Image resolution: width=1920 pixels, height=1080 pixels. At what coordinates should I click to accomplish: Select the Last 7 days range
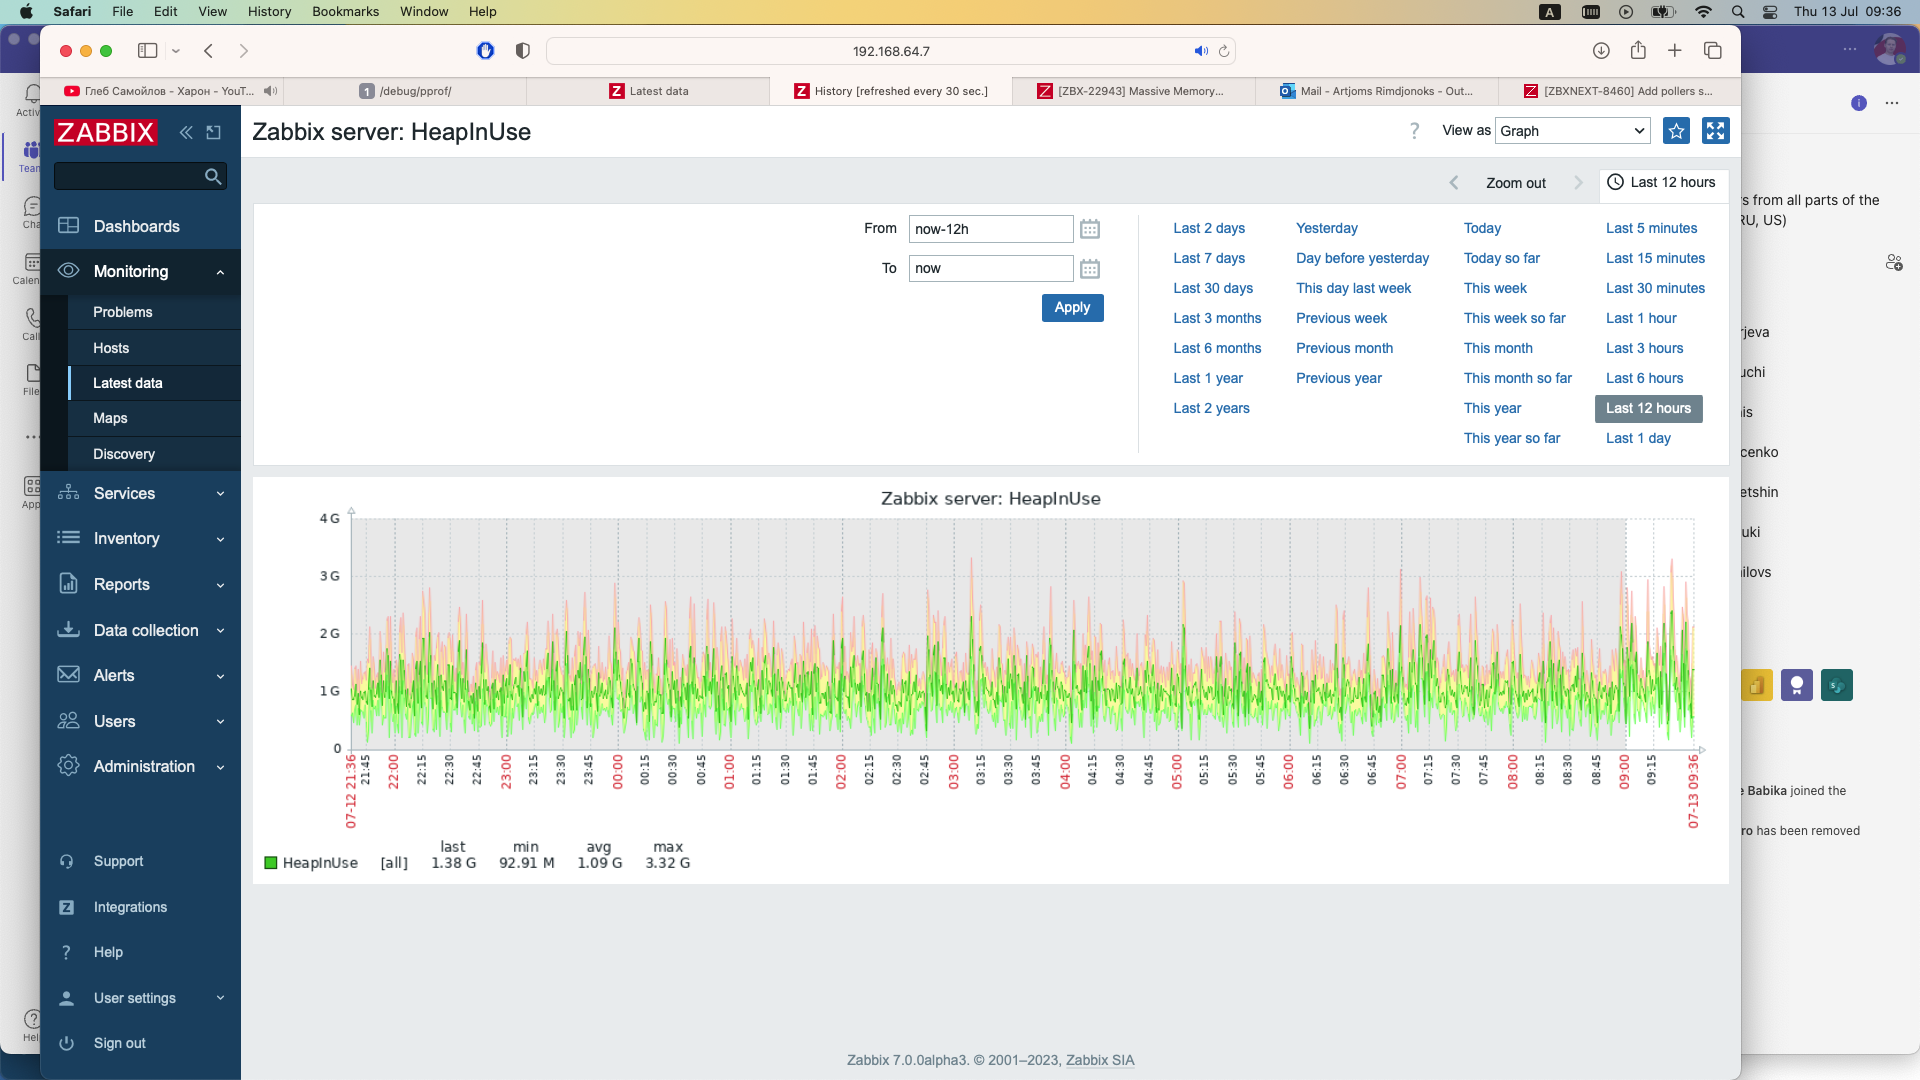[x=1209, y=258]
